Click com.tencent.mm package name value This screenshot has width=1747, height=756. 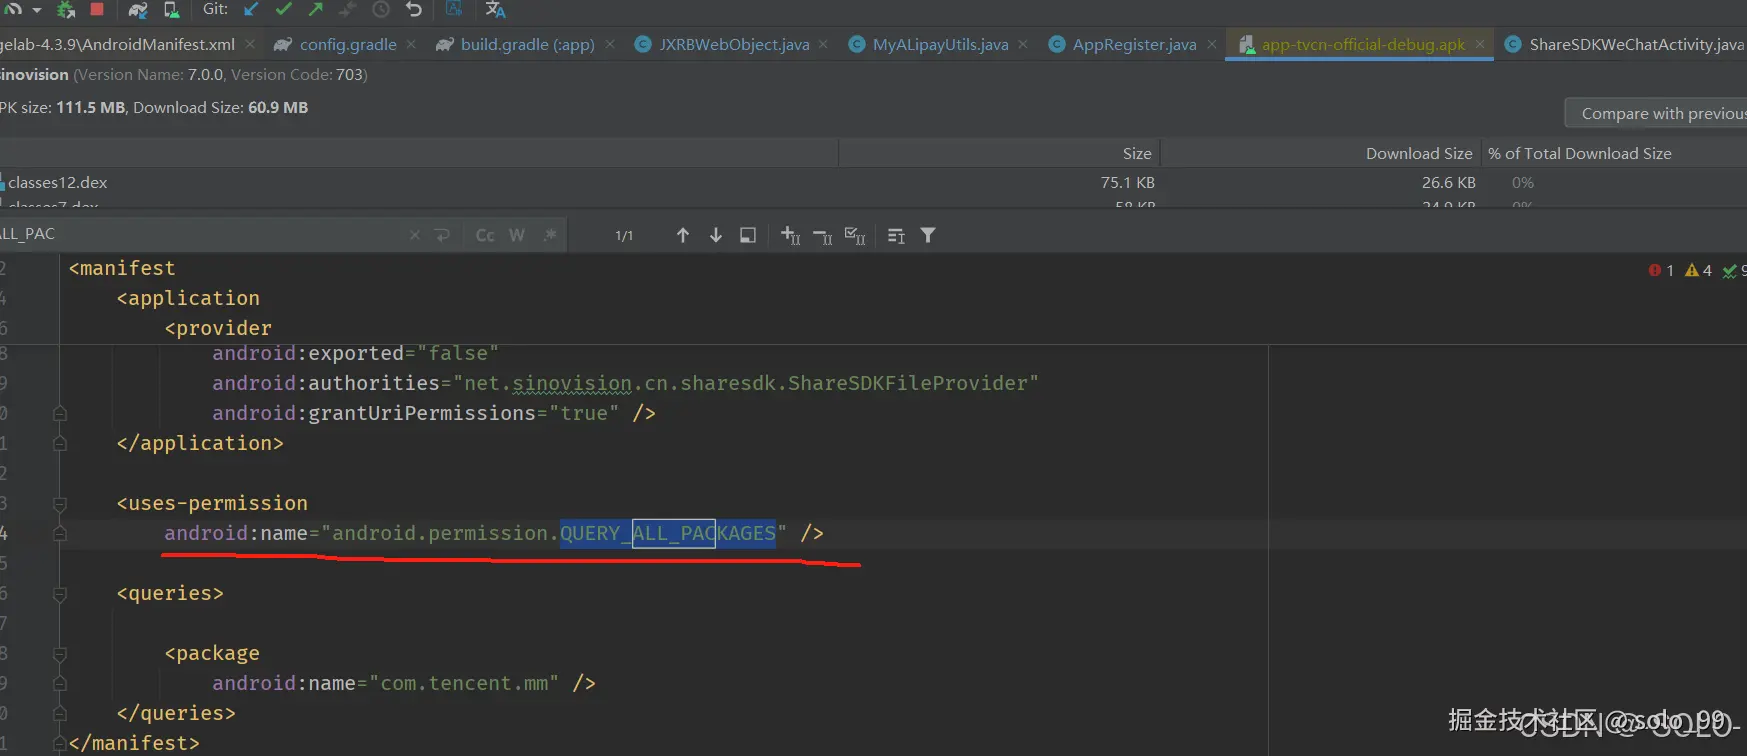click(x=464, y=683)
